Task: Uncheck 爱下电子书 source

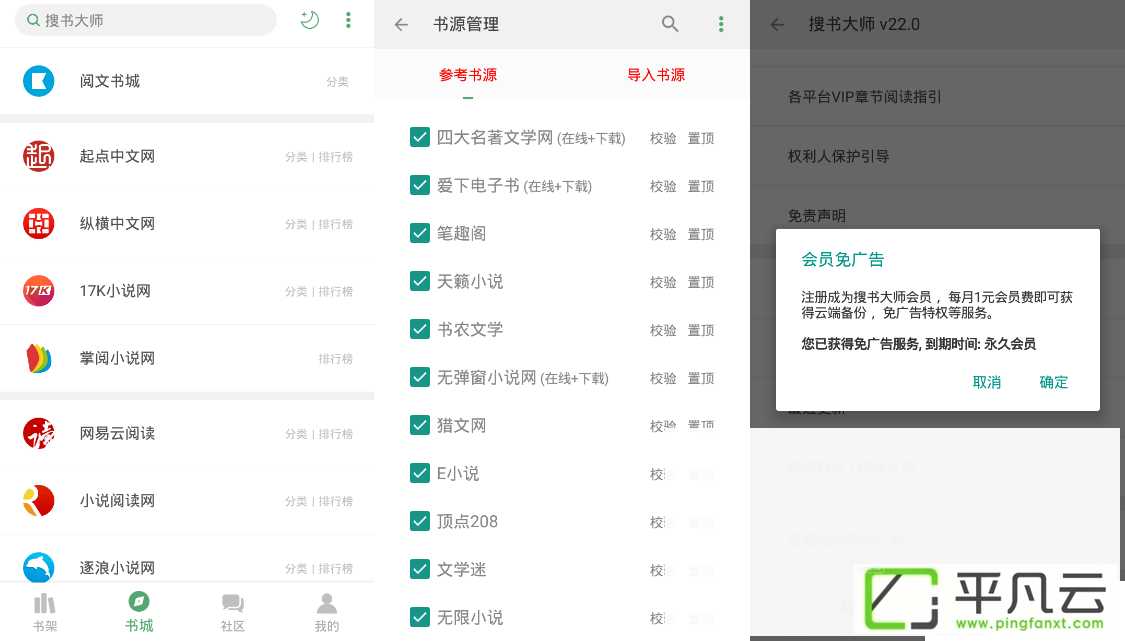Action: point(420,185)
